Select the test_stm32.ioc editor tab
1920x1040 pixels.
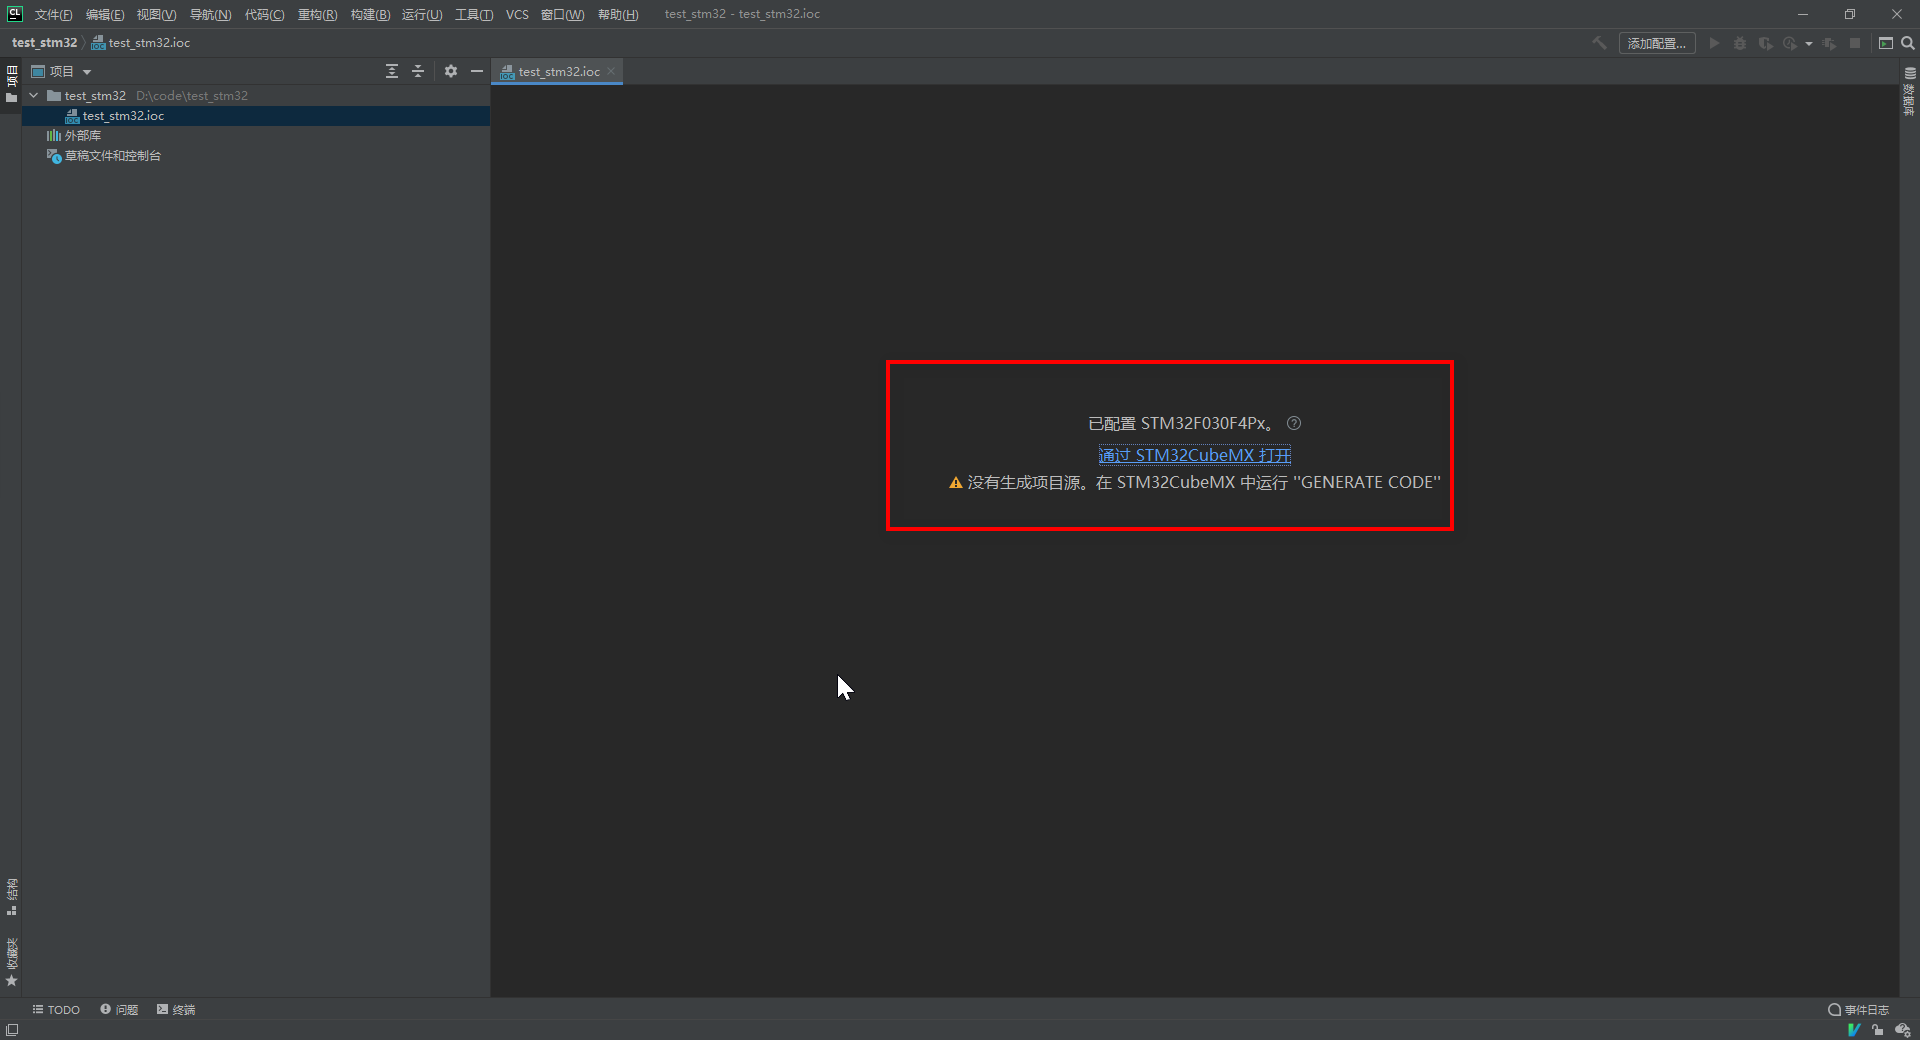coord(558,71)
